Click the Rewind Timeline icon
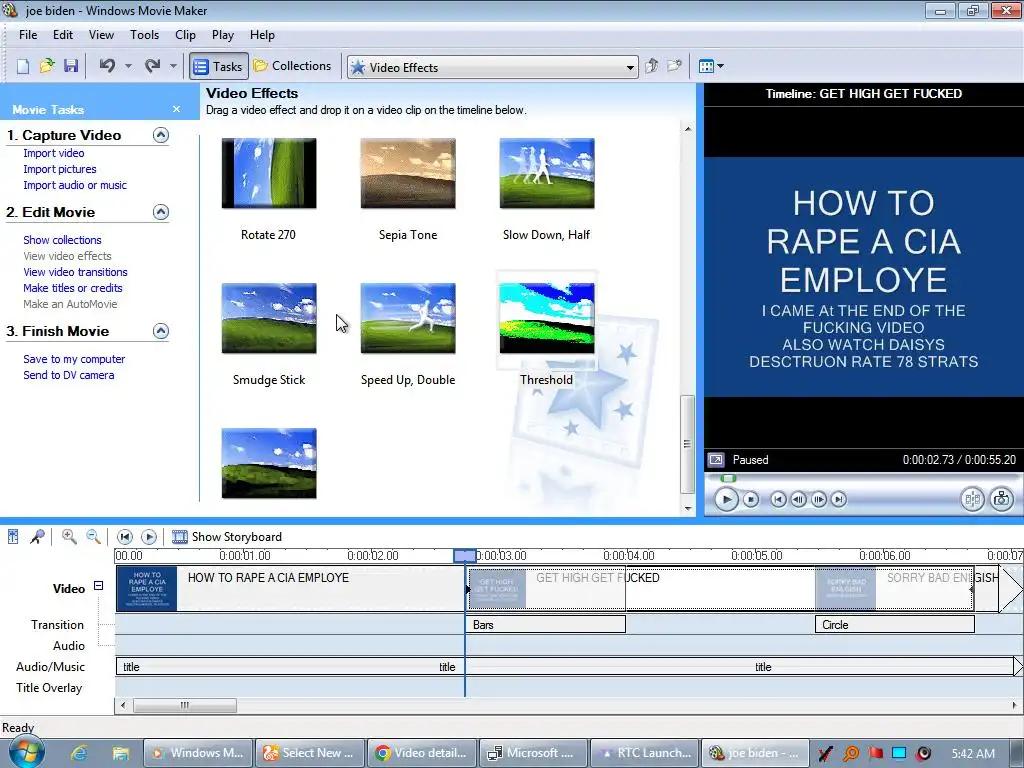 pyautogui.click(x=124, y=537)
